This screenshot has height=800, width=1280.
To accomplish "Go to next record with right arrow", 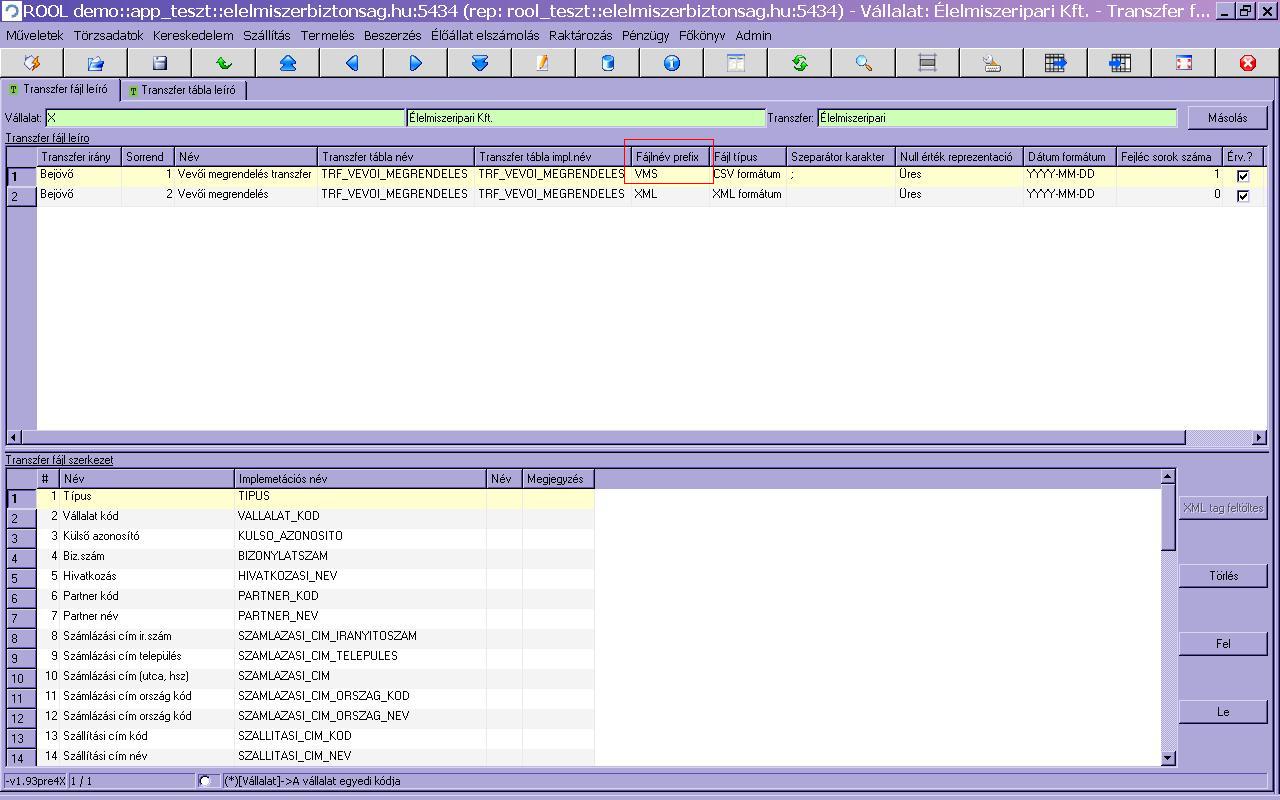I will (416, 63).
